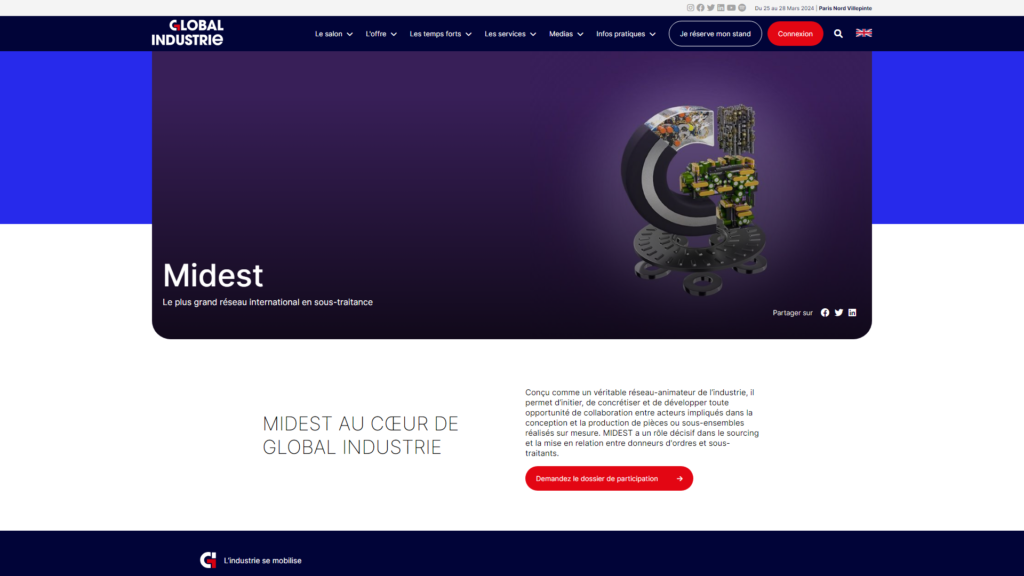Open the Le salon menu label
This screenshot has height=576, width=1024.
point(328,34)
